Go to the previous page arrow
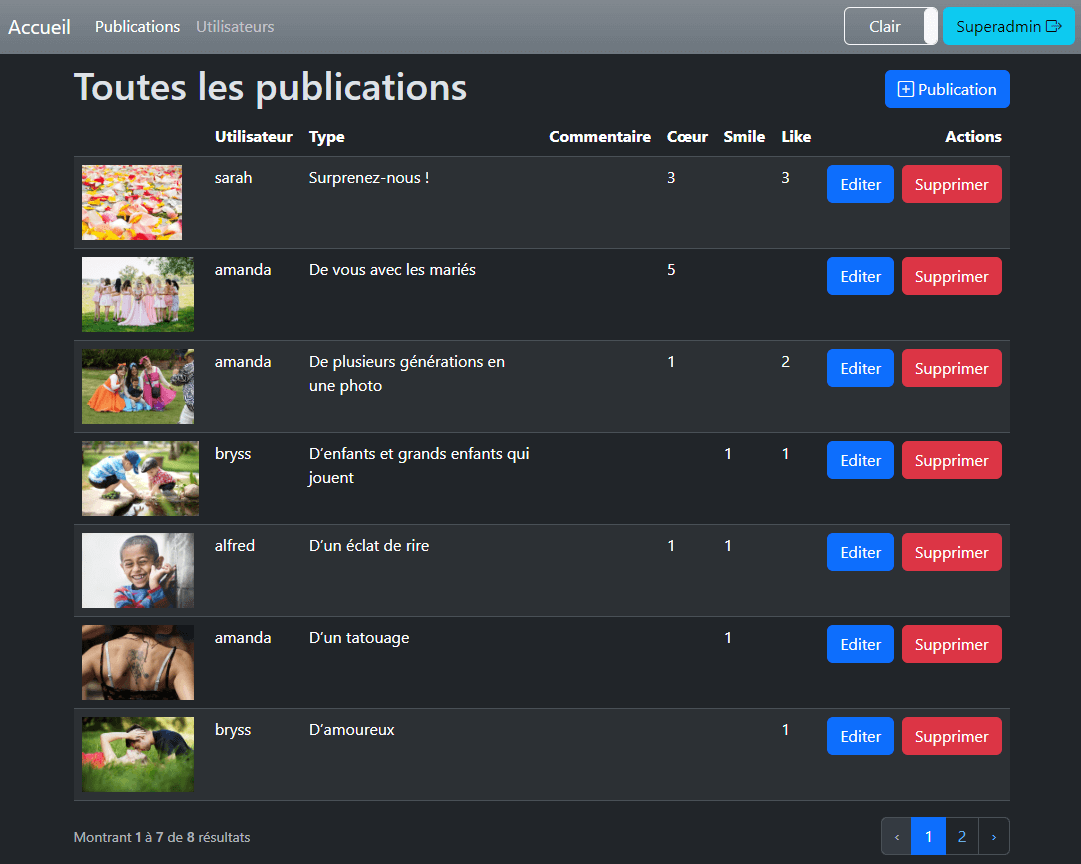Viewport: 1081px width, 864px height. [896, 836]
